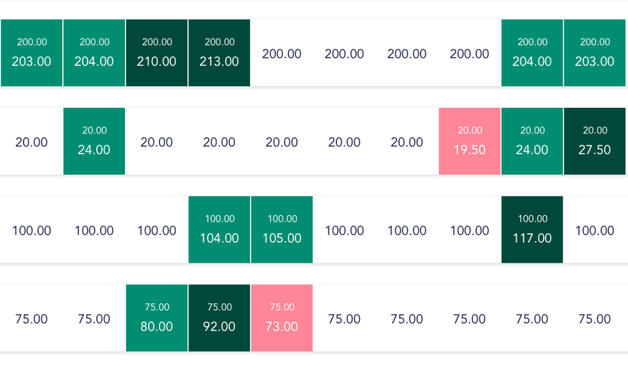Click the 204.00 cell beside 210.00
Viewport: 628px width, 366px height.
[x=94, y=53]
